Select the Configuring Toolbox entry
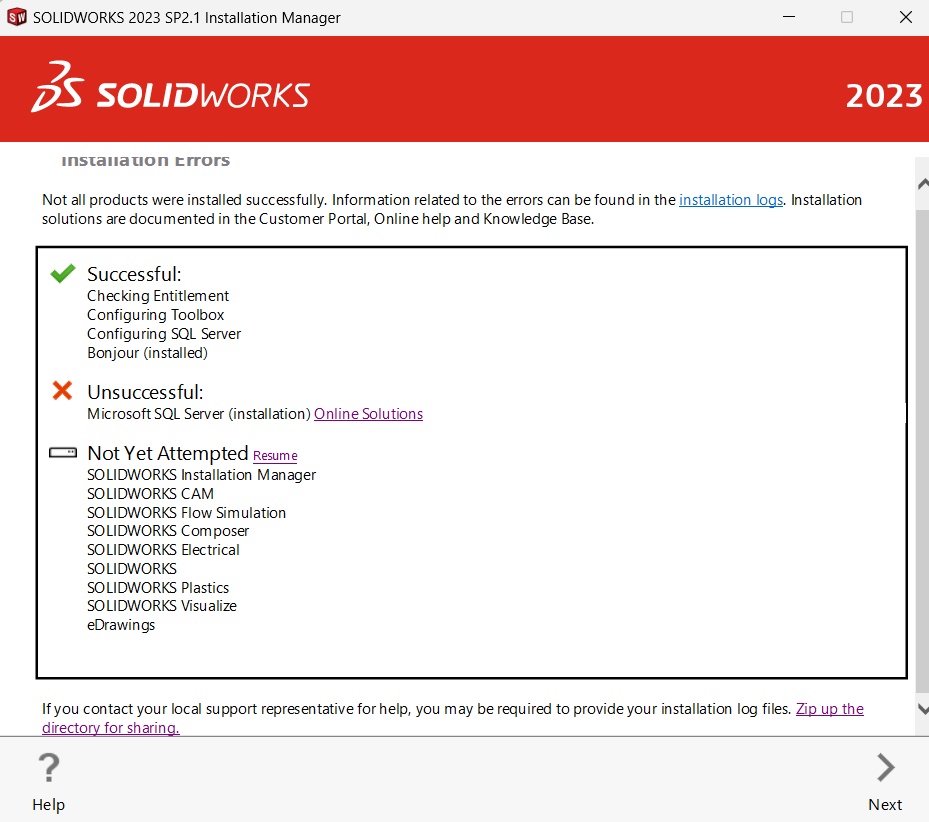929x822 pixels. coord(155,315)
